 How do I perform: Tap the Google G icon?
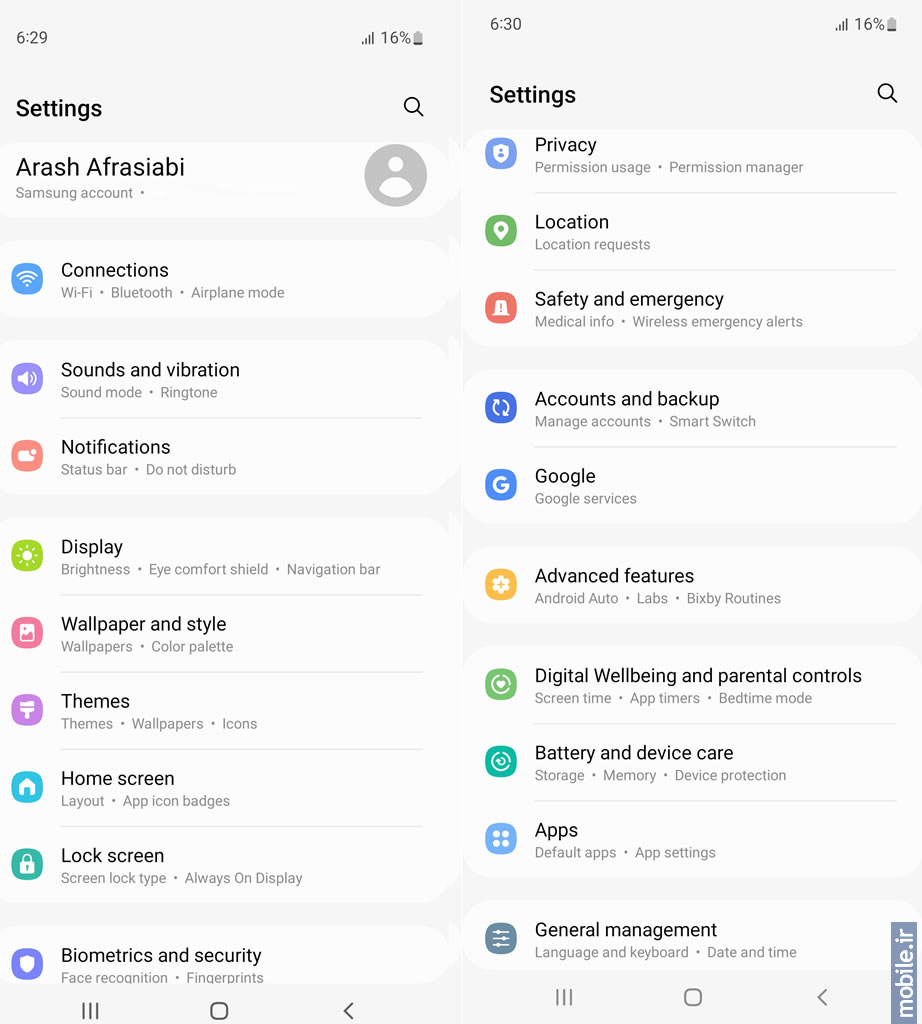pyautogui.click(x=501, y=485)
